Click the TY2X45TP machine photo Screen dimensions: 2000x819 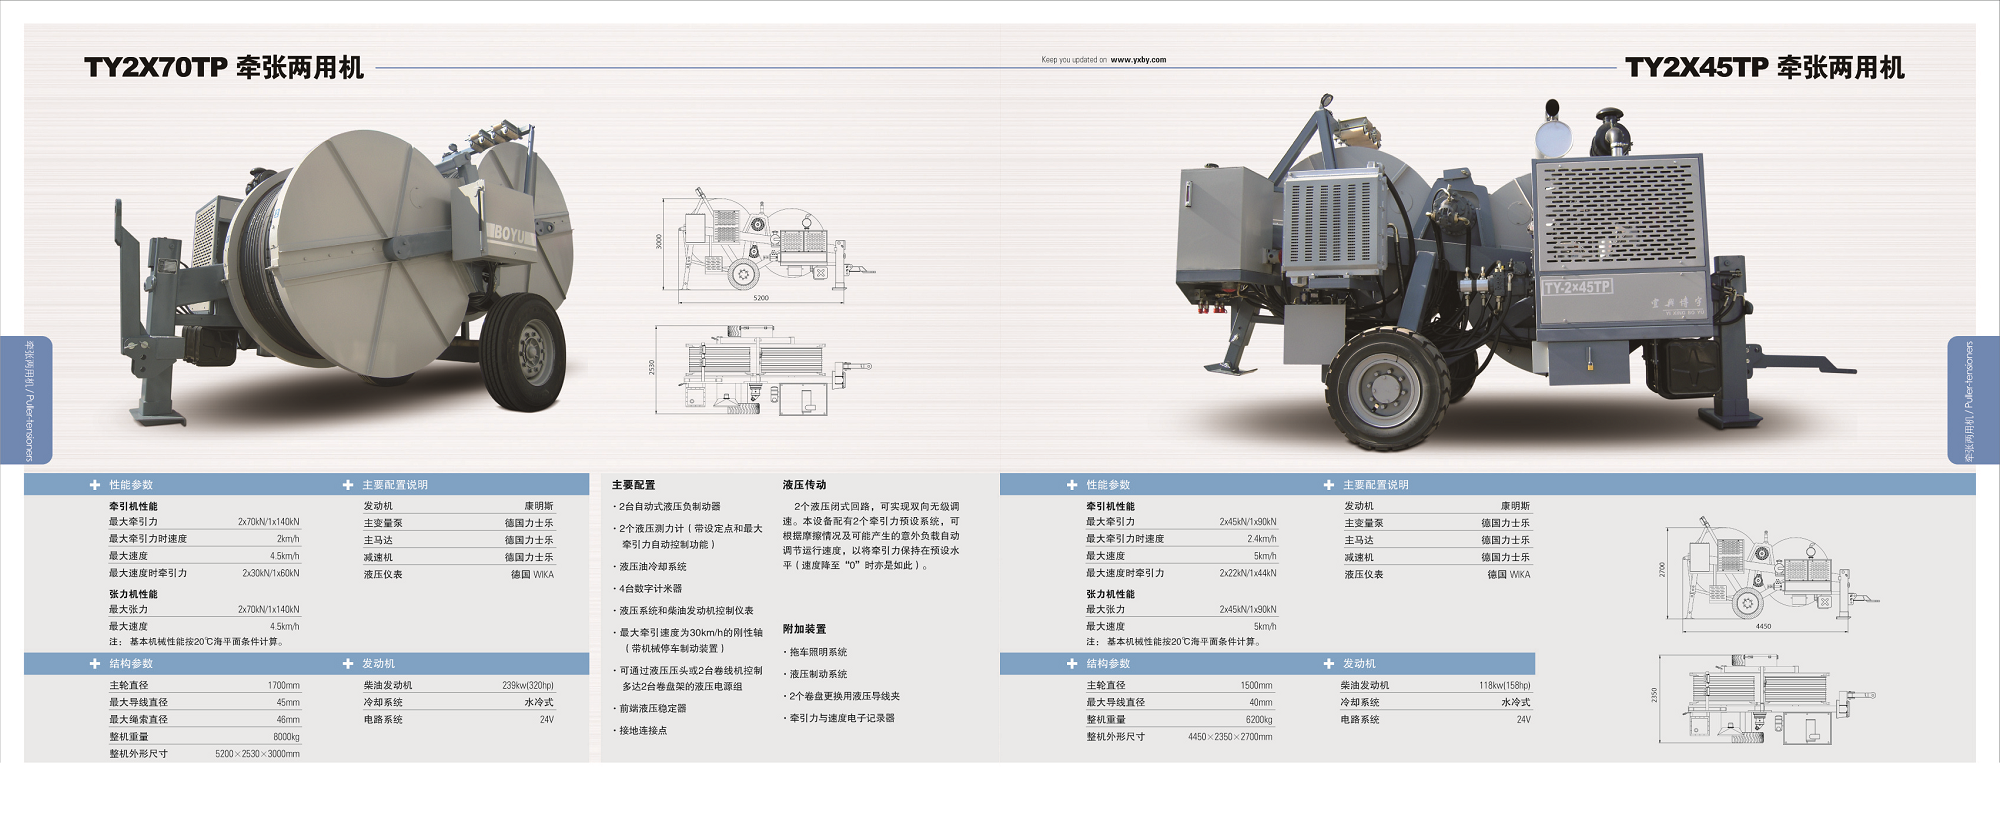point(1515,270)
